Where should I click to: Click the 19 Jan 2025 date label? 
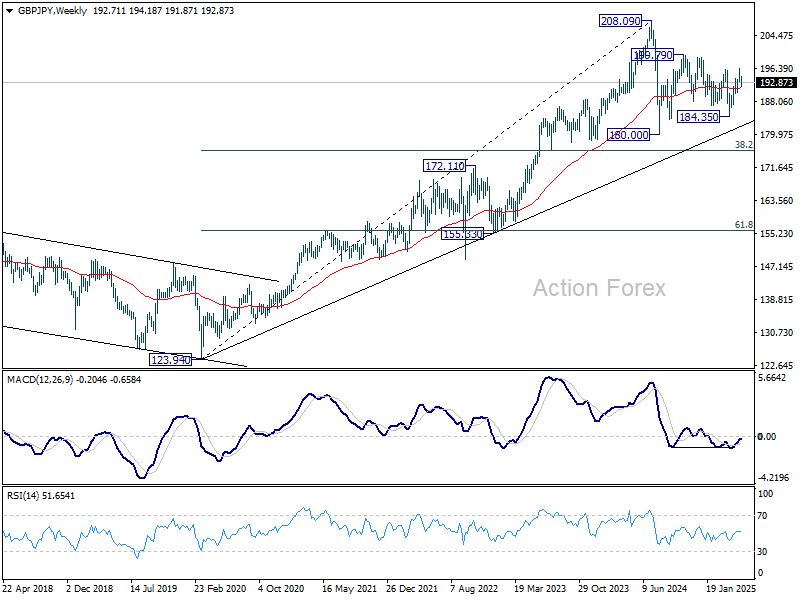[731, 589]
